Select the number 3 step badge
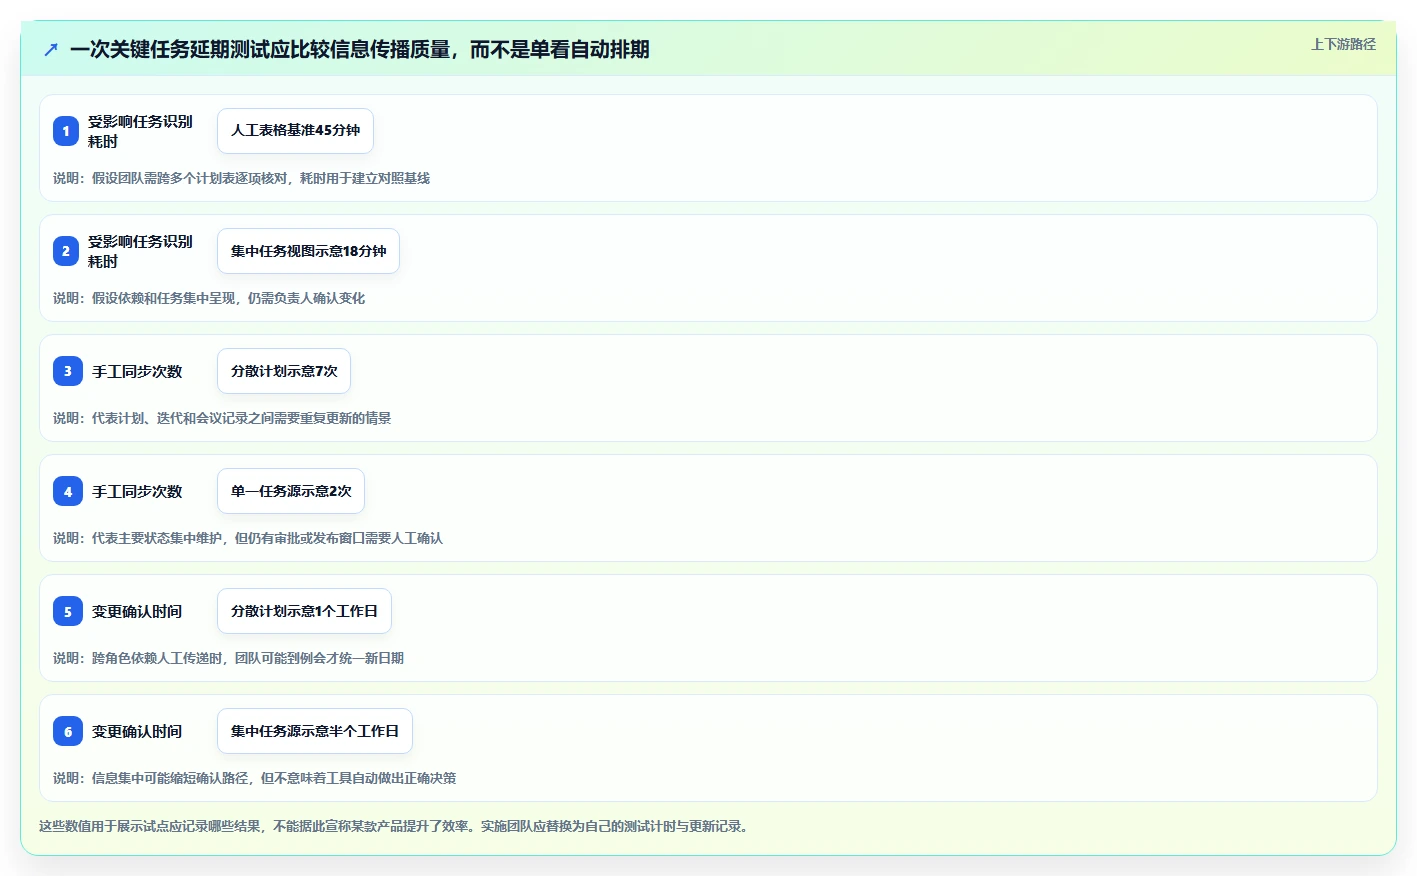This screenshot has height=876, width=1417. point(67,371)
